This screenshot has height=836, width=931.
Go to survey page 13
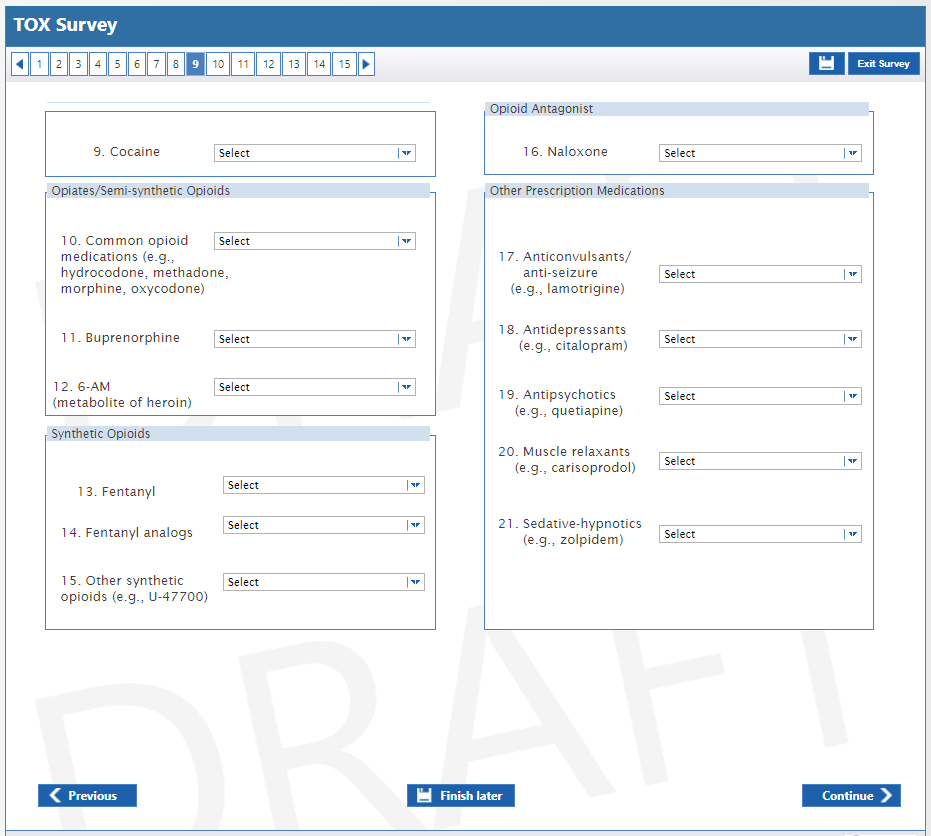point(294,64)
